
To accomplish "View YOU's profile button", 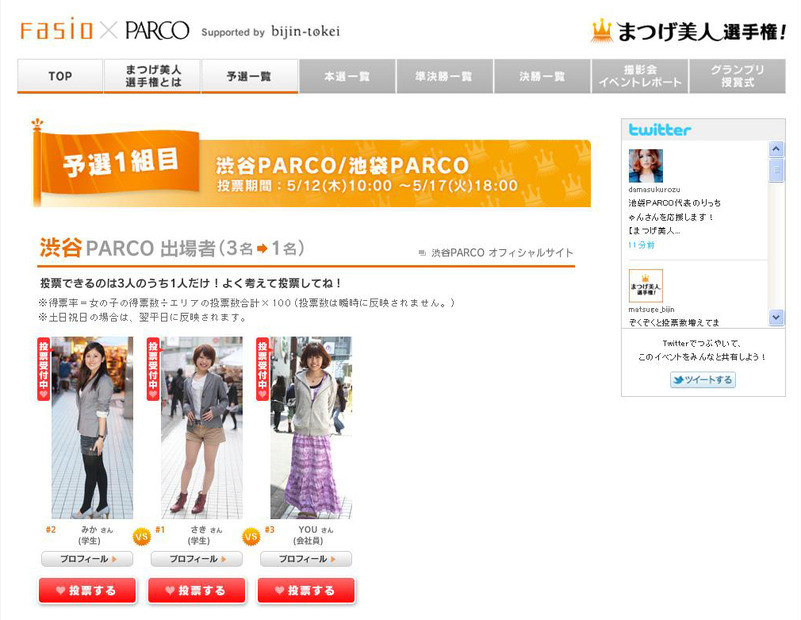I will [306, 559].
